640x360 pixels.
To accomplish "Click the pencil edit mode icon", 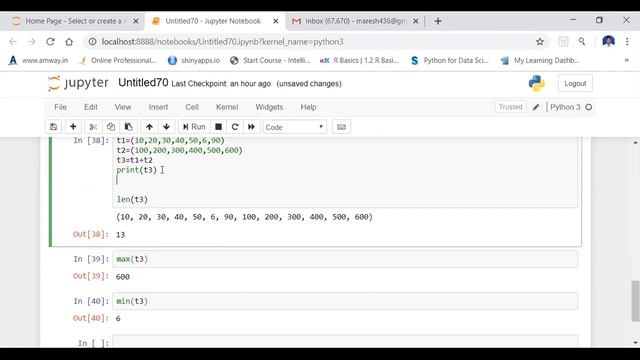I will 536,107.
